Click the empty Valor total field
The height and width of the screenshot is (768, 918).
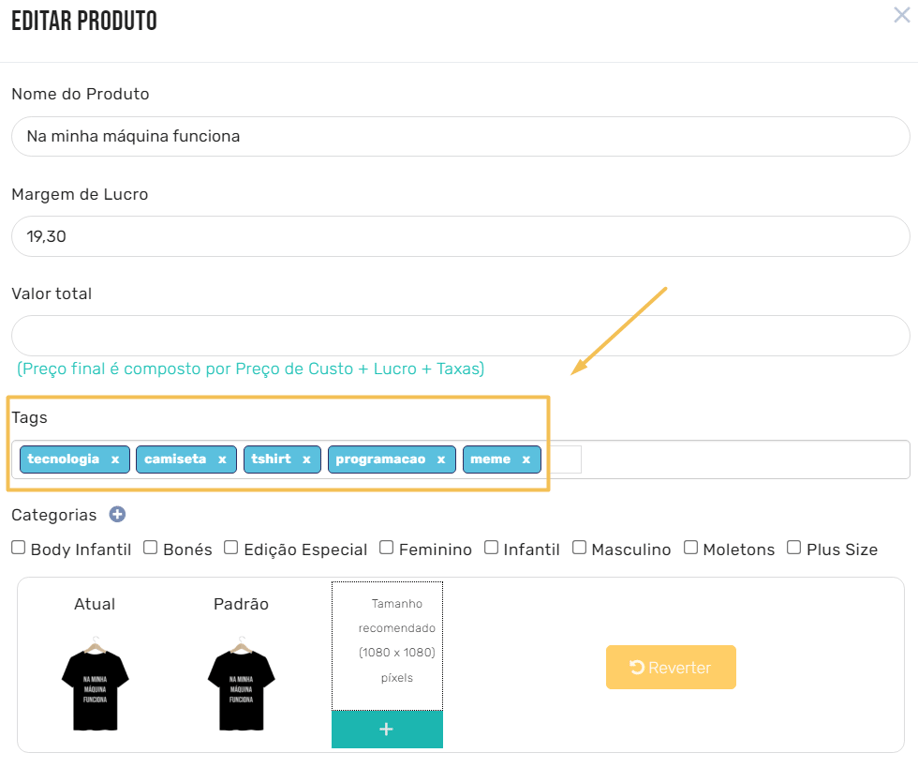460,336
